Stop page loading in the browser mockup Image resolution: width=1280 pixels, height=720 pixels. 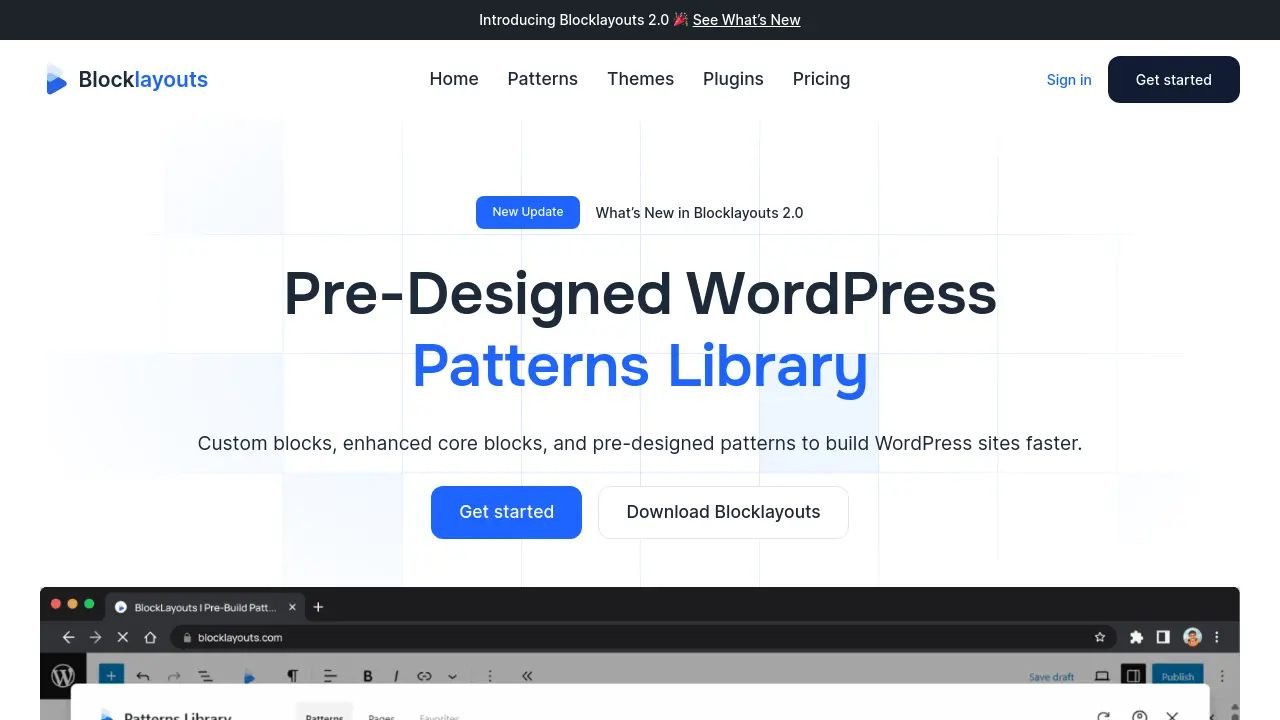click(123, 637)
